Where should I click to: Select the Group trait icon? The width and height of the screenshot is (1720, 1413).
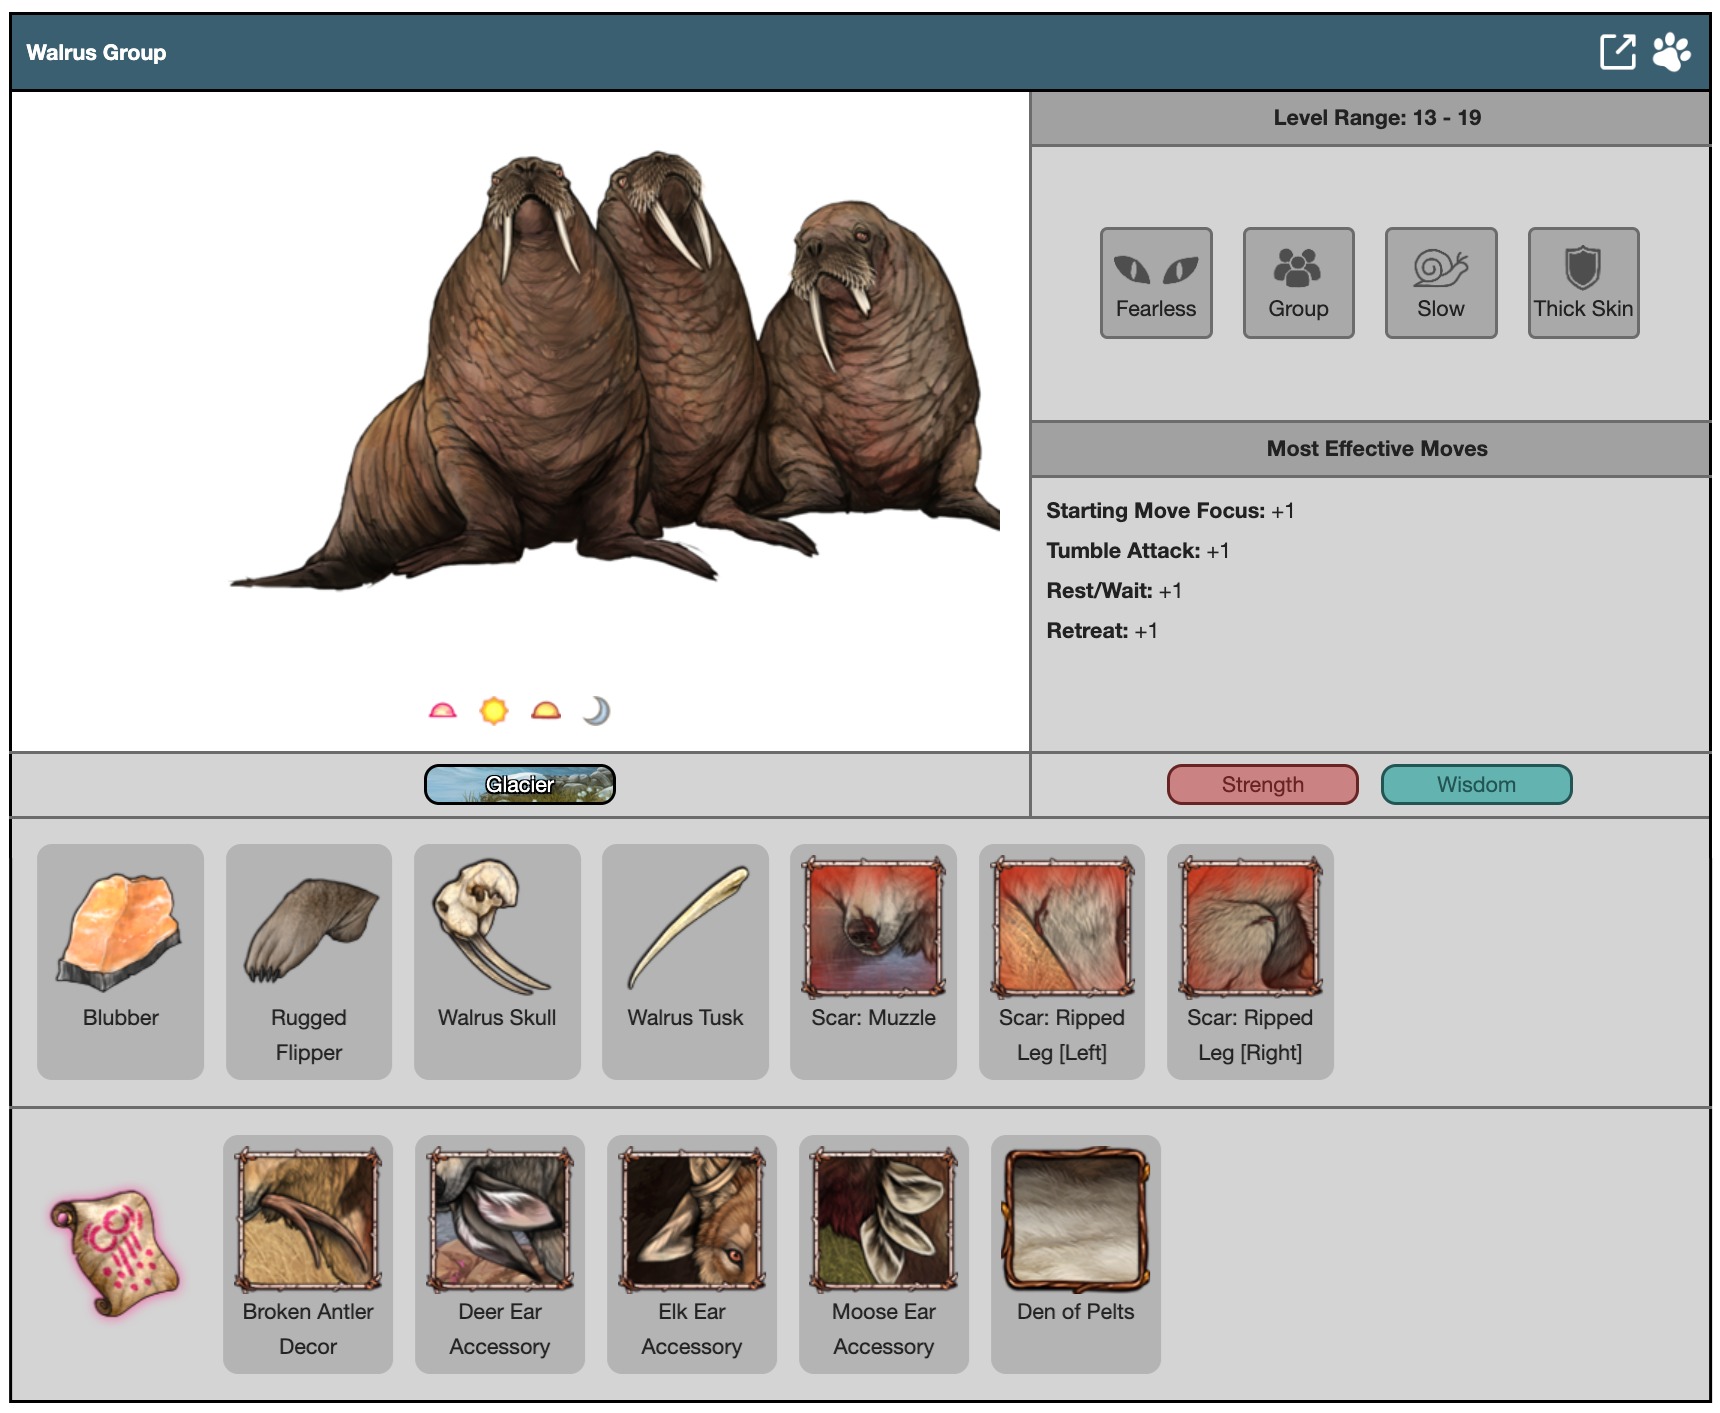pyautogui.click(x=1298, y=283)
